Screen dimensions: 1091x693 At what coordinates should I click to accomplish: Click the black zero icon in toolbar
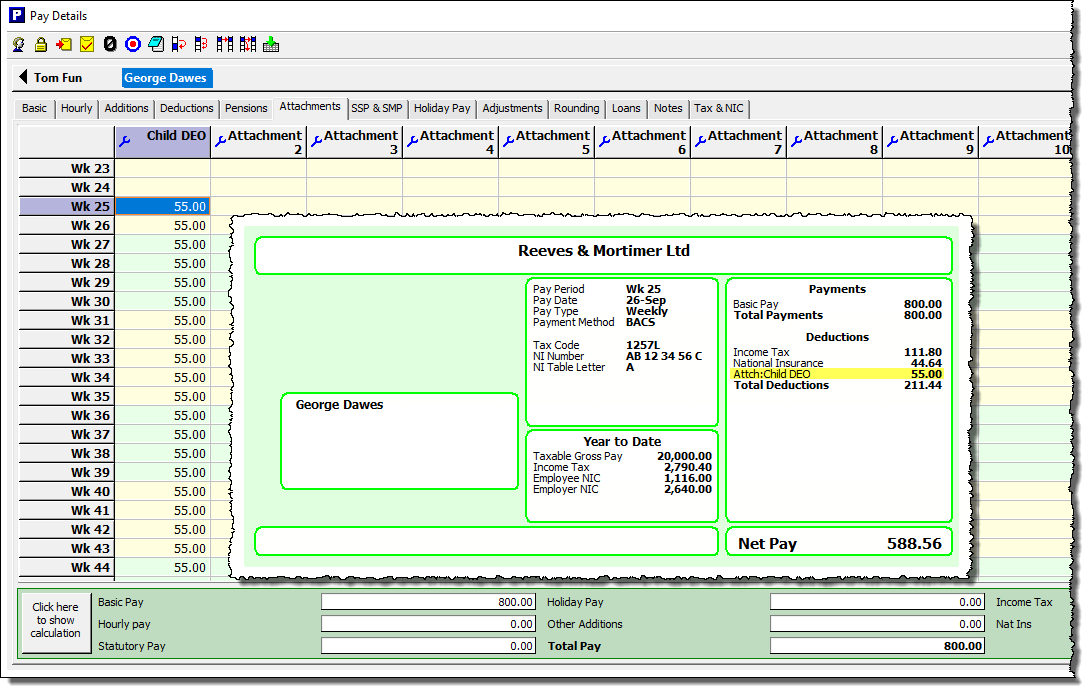click(x=110, y=45)
